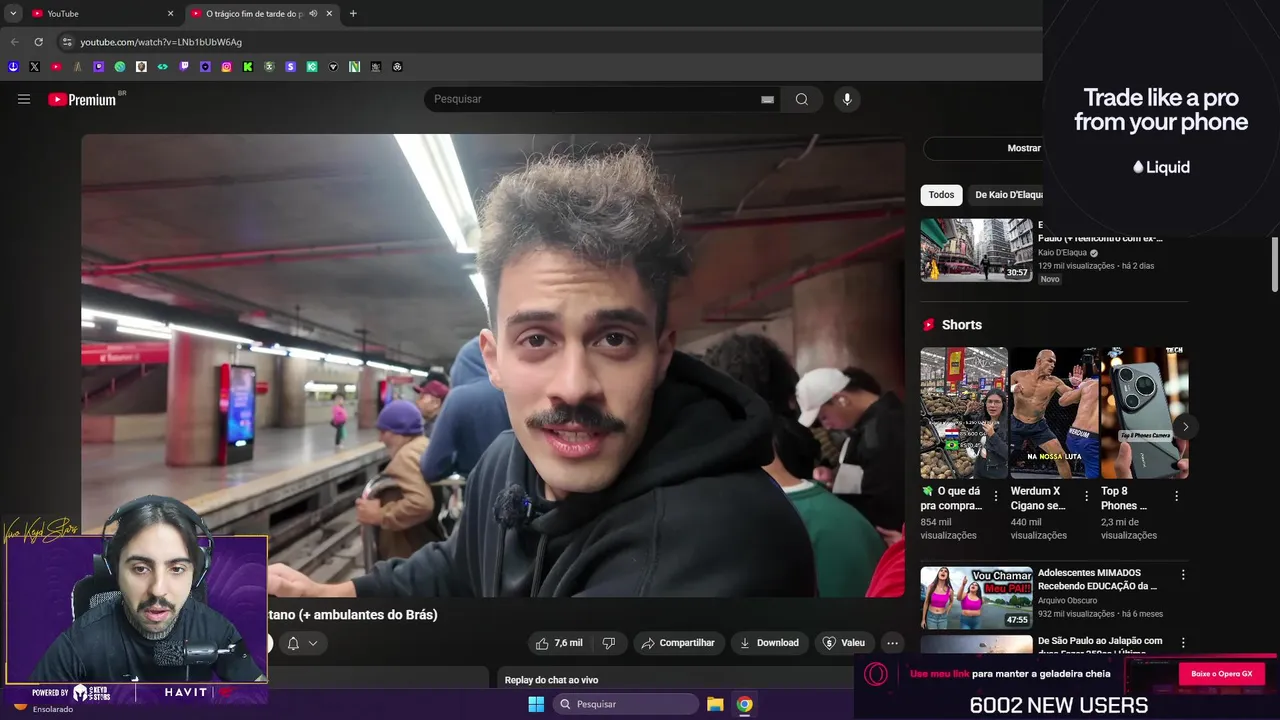The width and height of the screenshot is (1280, 720).
Task: Open options for 'Adolescentes MIMADOS' video
Action: [x=1183, y=575]
